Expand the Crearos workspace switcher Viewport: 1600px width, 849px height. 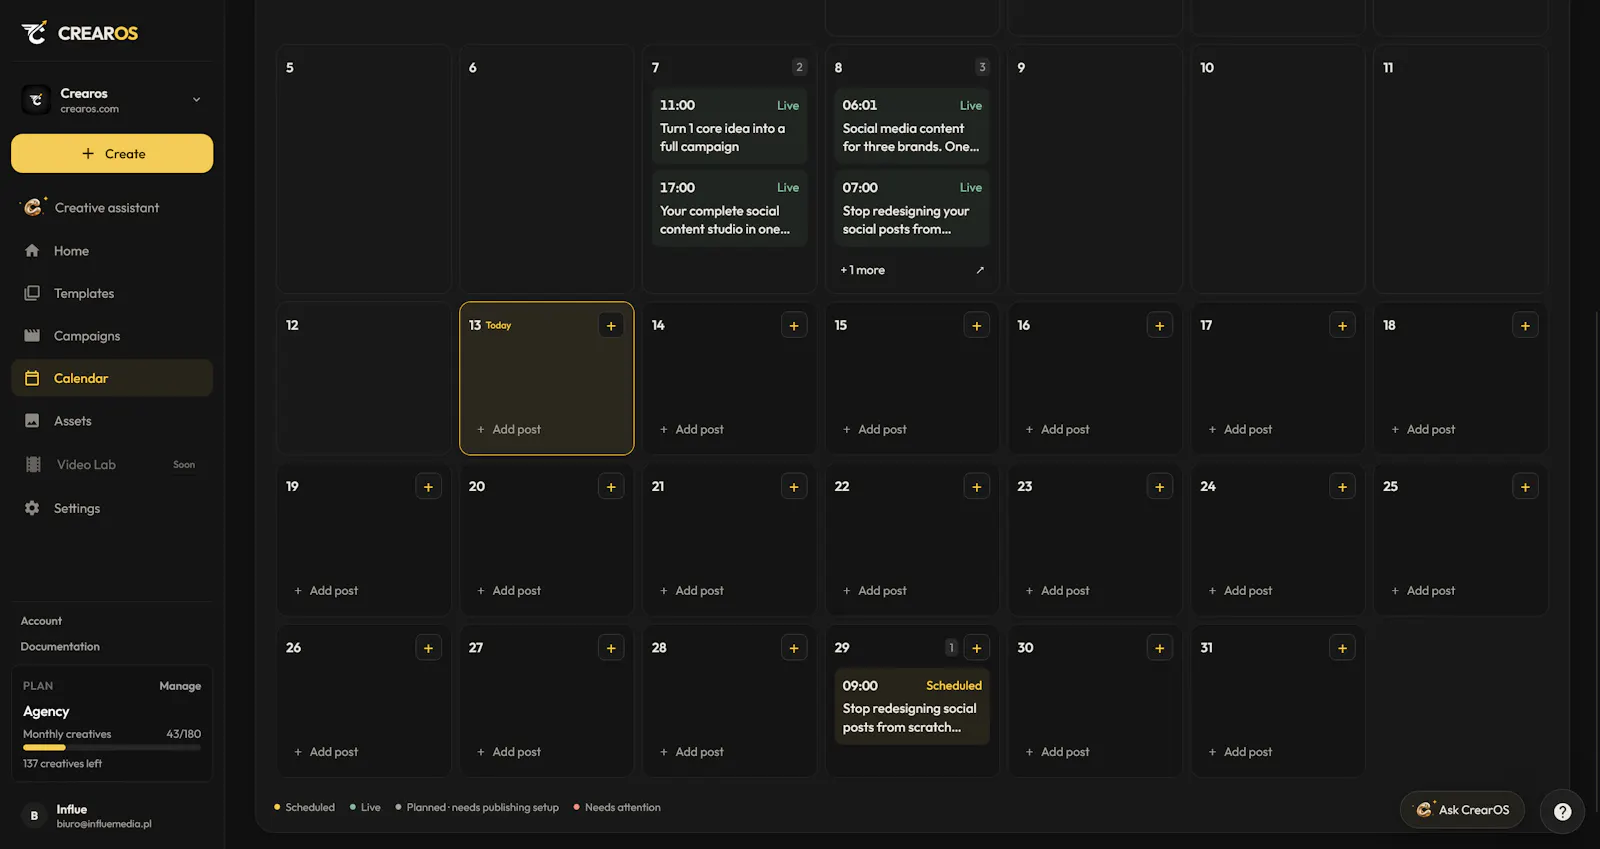pos(196,100)
